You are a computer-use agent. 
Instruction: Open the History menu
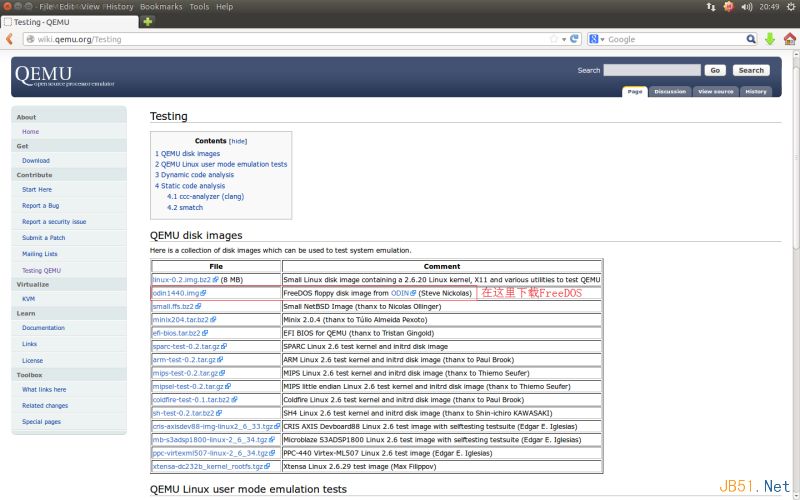[x=119, y=7]
